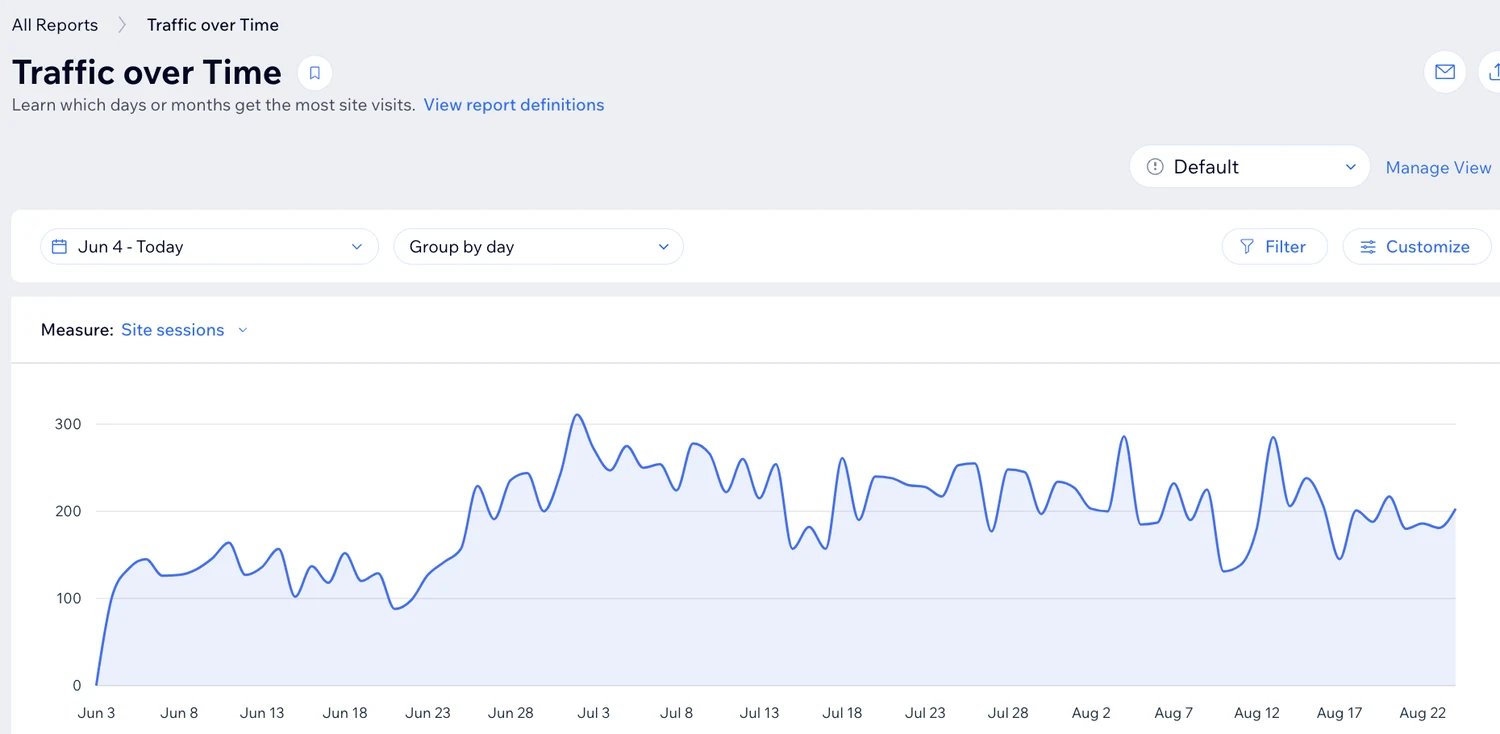Click the Aug 17 axis label

[x=1340, y=713]
